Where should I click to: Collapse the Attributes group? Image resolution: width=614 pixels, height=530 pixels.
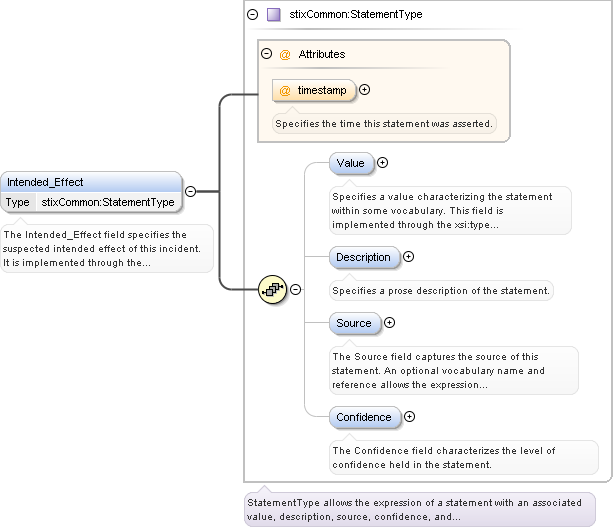266,54
